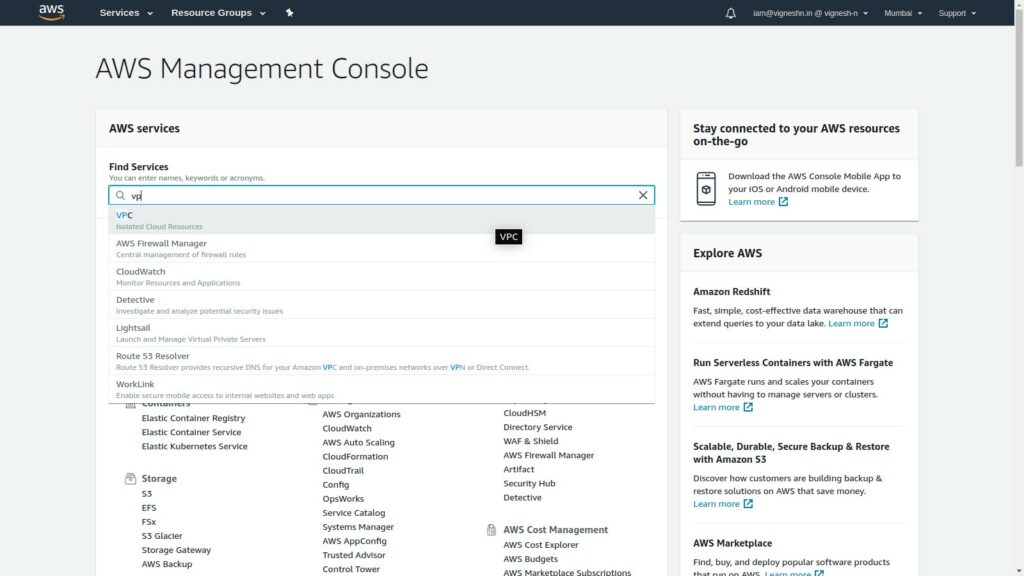Open CloudTrail service
The width and height of the screenshot is (1024, 576).
[343, 471]
